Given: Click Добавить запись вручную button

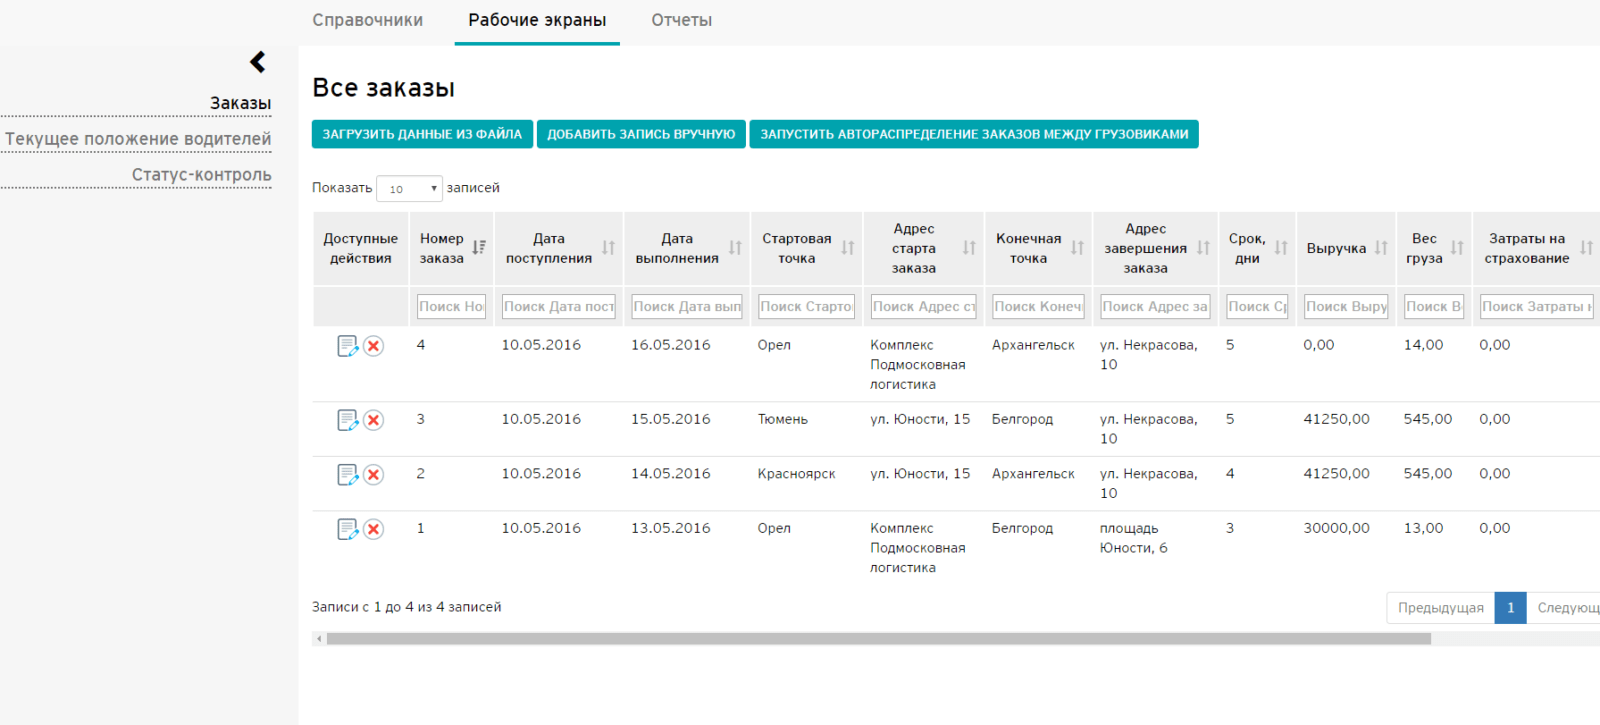Looking at the screenshot, I should [x=641, y=134].
